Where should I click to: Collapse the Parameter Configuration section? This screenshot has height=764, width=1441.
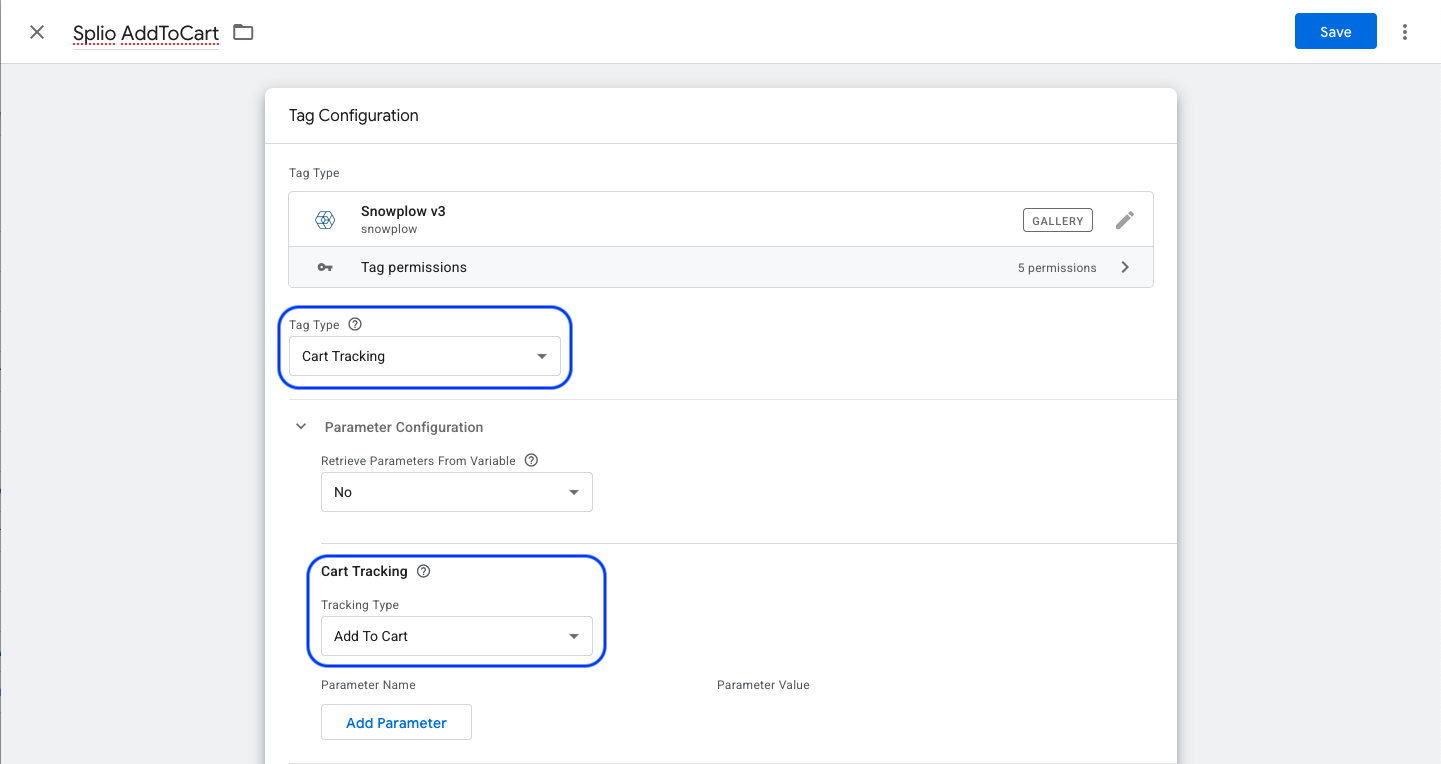301,427
